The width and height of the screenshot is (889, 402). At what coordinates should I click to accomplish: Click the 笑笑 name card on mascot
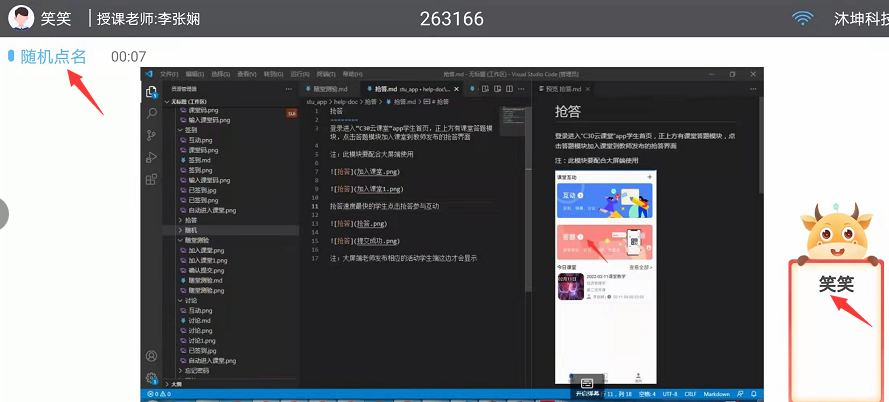pos(836,284)
